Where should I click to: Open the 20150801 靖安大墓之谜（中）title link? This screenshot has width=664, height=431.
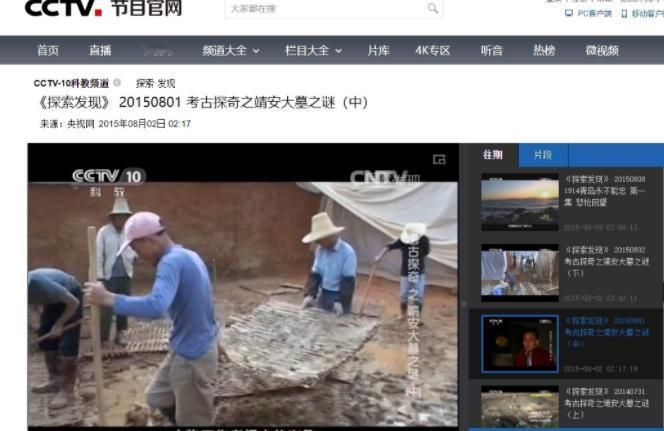click(x=606, y=332)
